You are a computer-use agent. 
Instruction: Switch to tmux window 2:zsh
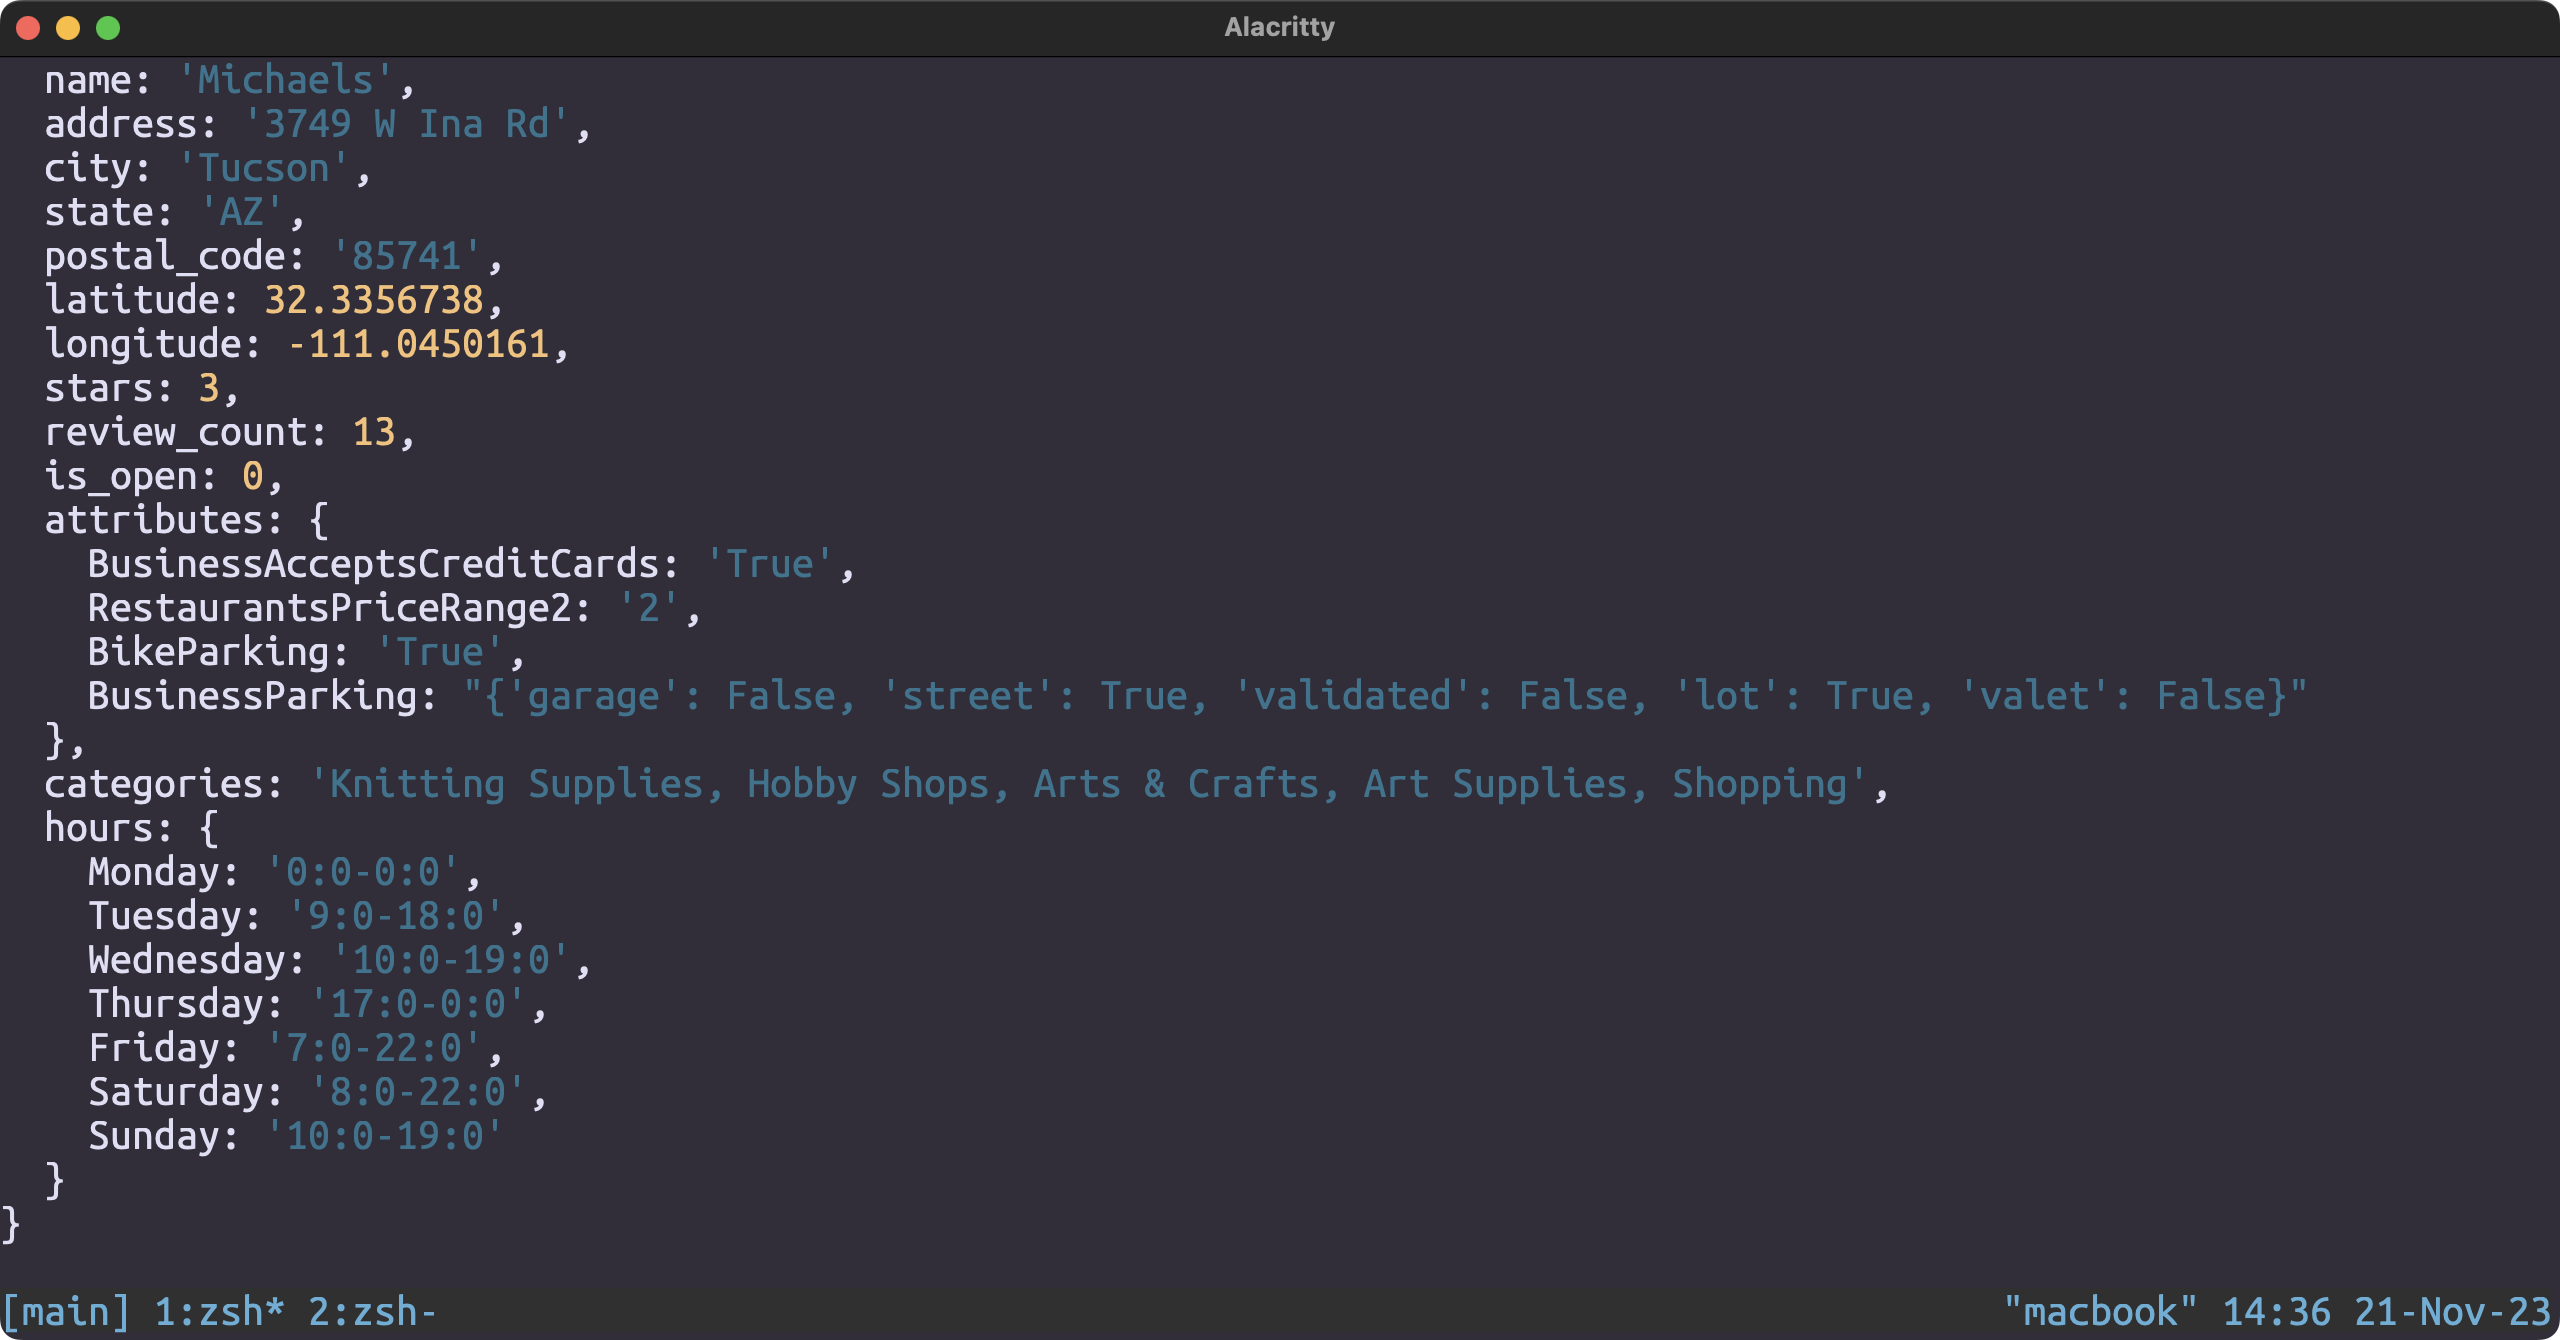coord(372,1312)
